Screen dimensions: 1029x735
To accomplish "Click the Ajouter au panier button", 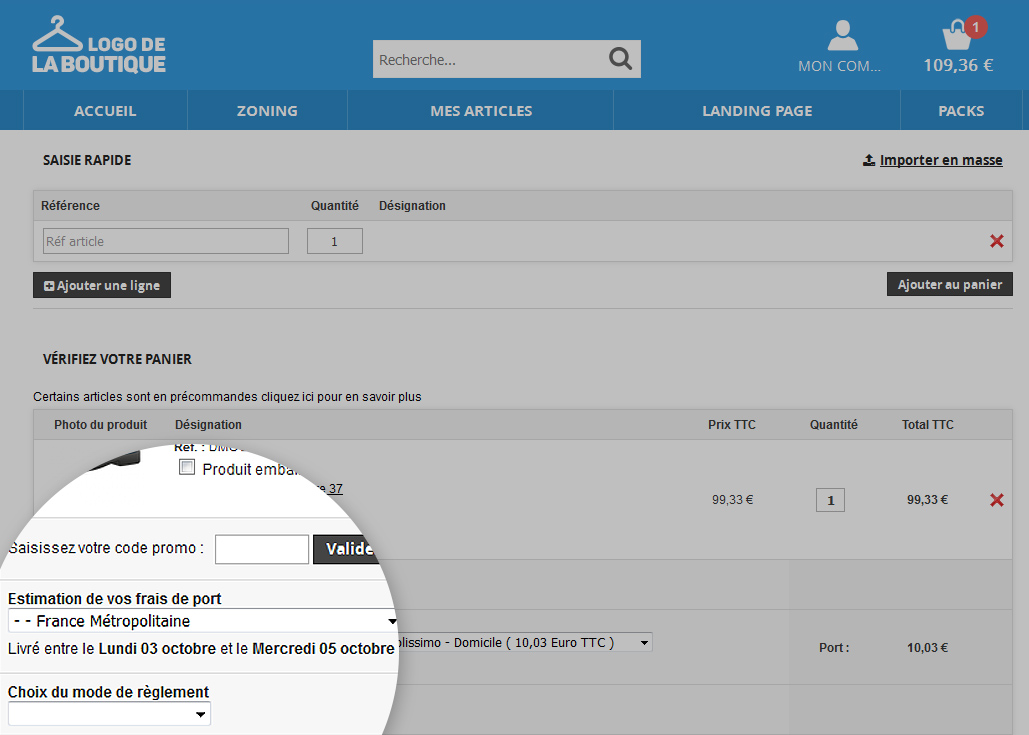I will (949, 285).
